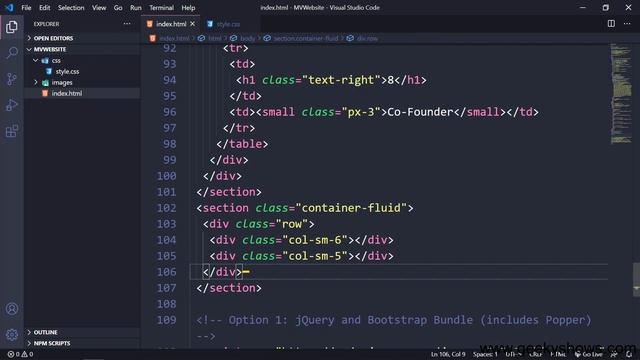Open the Edit menu
This screenshot has height=360, width=640.
(x=44, y=8)
